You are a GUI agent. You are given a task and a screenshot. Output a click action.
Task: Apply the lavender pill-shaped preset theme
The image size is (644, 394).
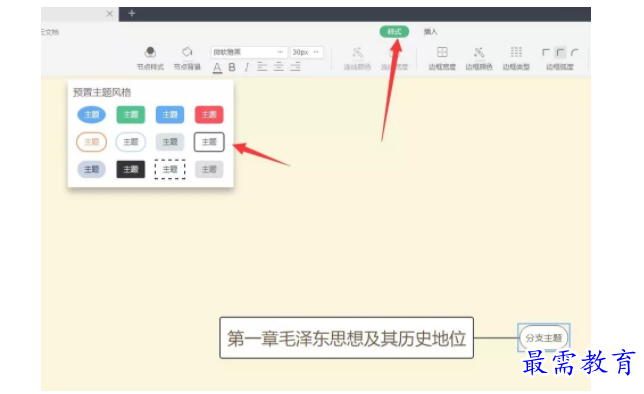tap(92, 169)
